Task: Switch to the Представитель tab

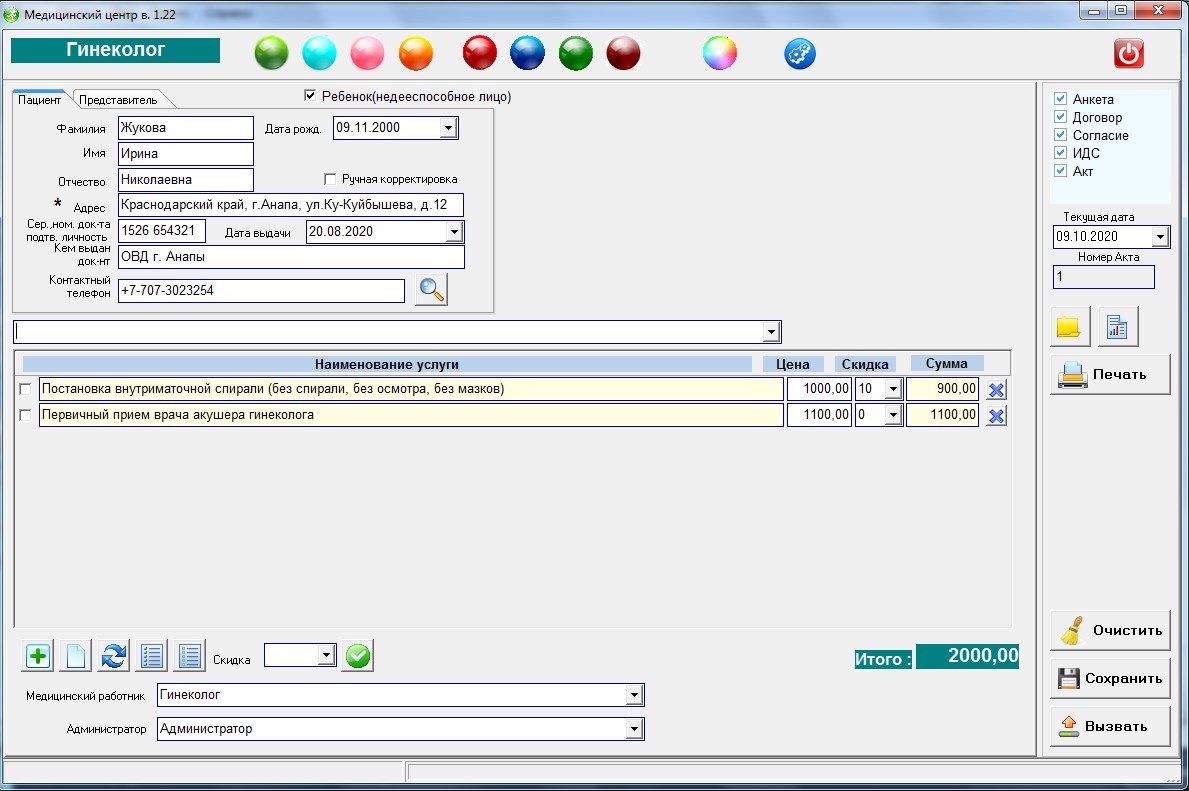Action: click(118, 99)
